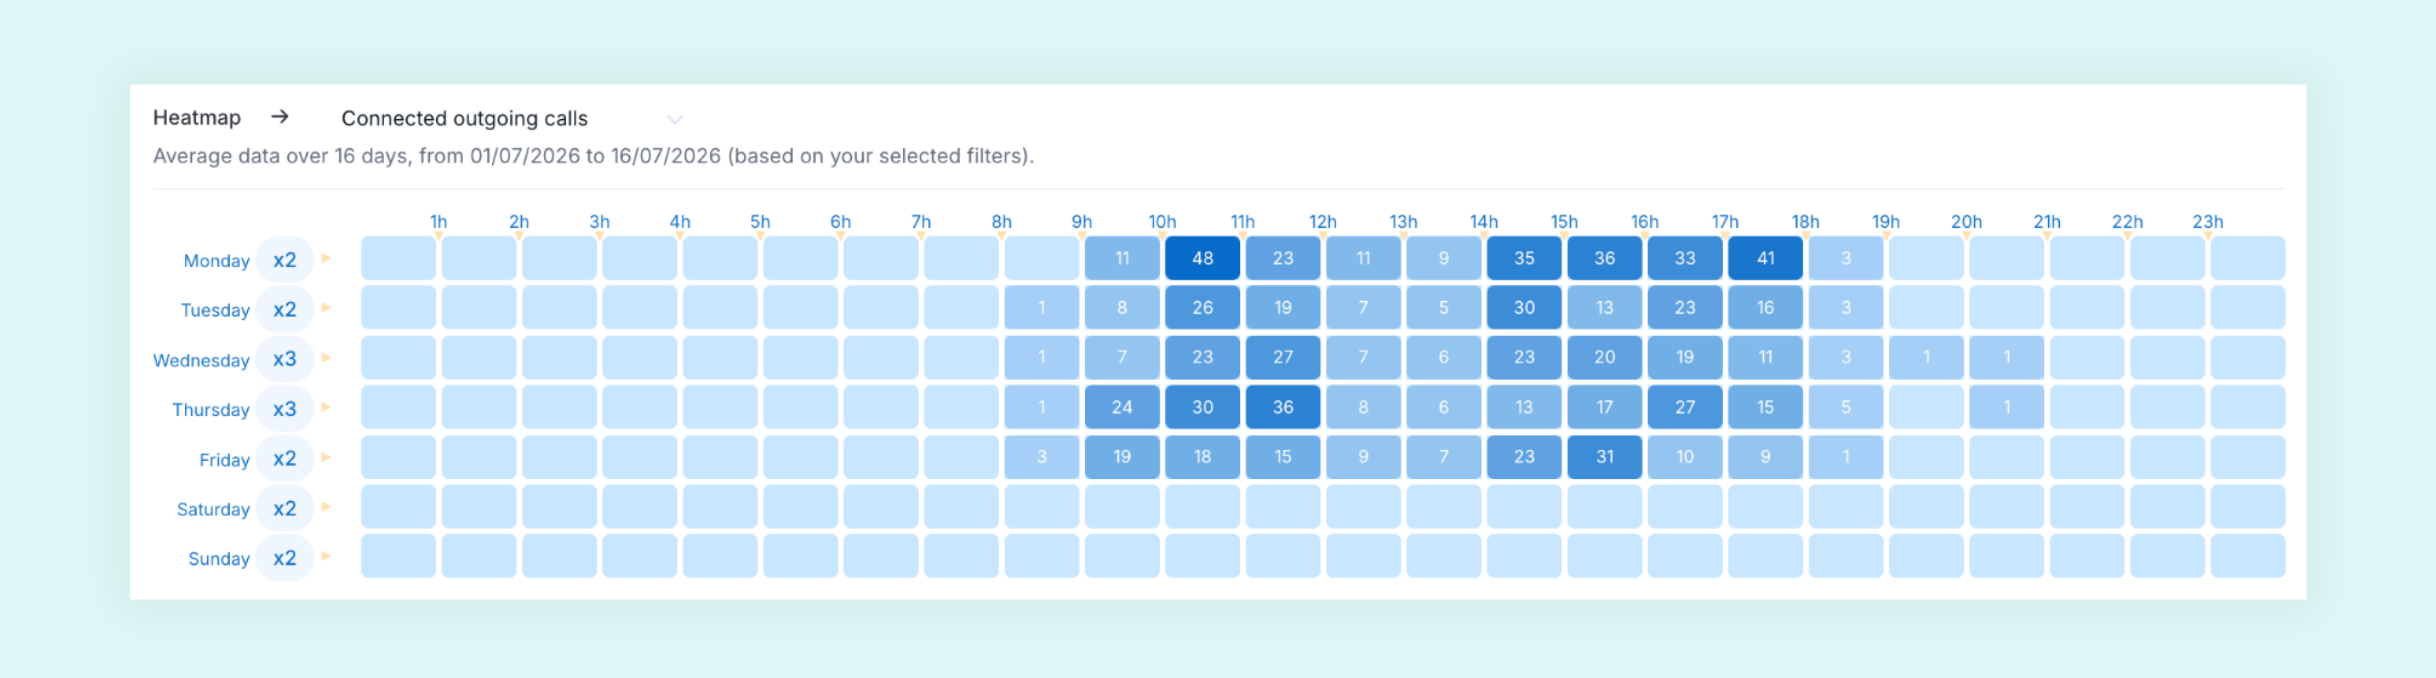Expand the Friday row orange triangle
The height and width of the screenshot is (678, 2436).
pos(326,457)
